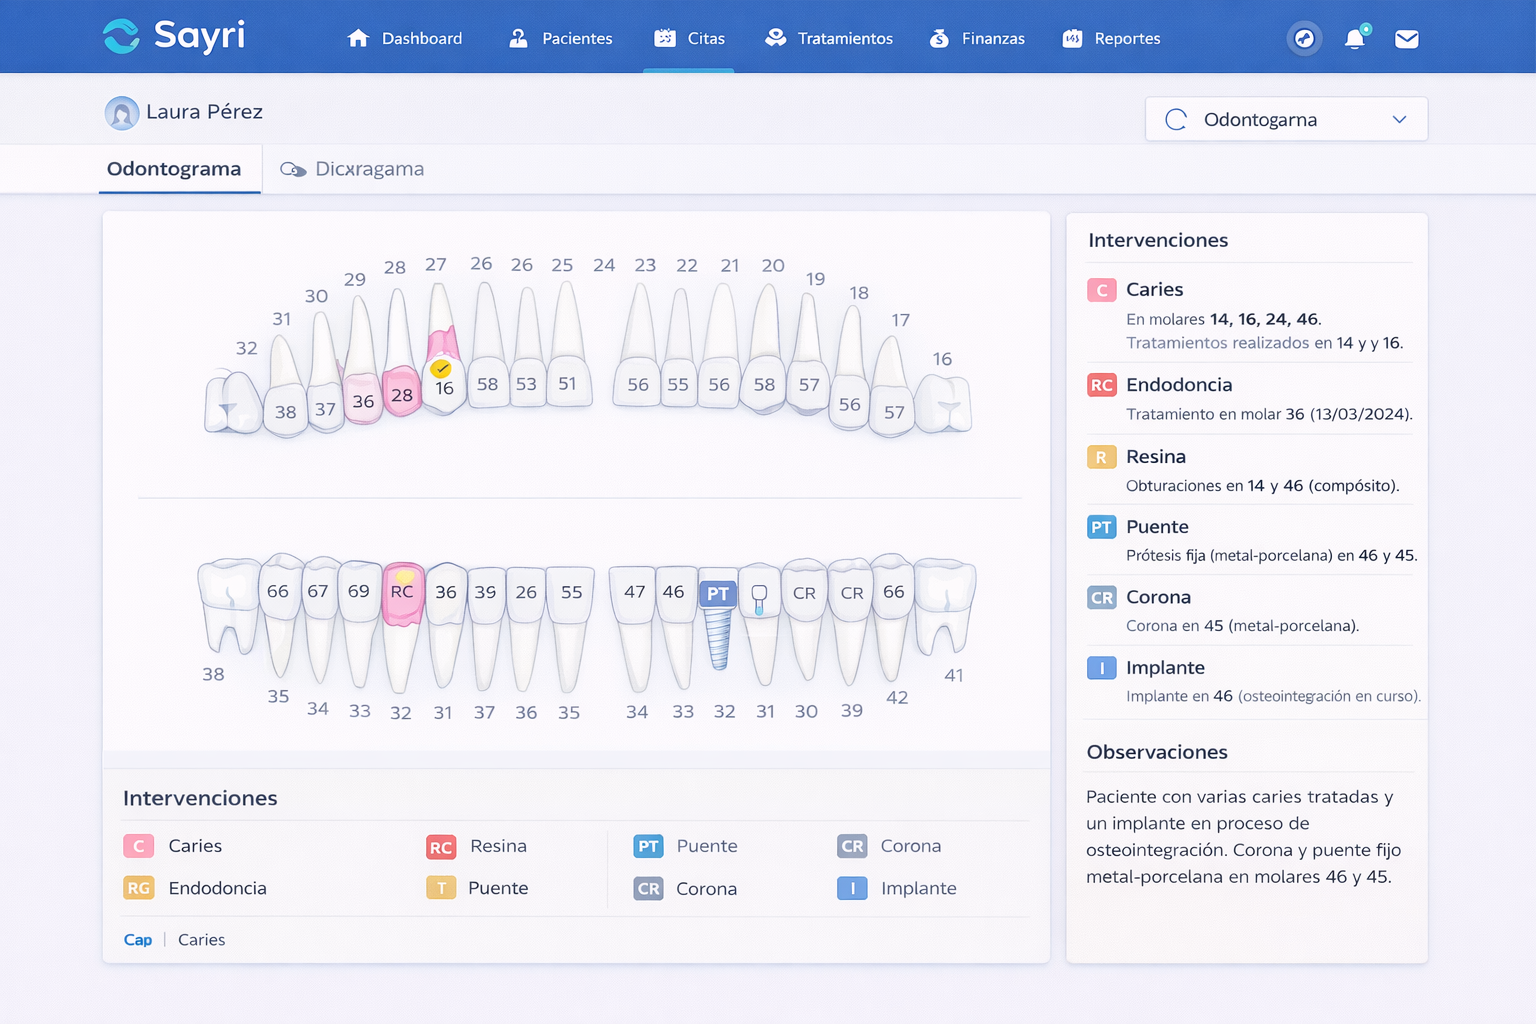The height and width of the screenshot is (1024, 1536).
Task: Select the Odontograma tab
Action: (x=178, y=169)
